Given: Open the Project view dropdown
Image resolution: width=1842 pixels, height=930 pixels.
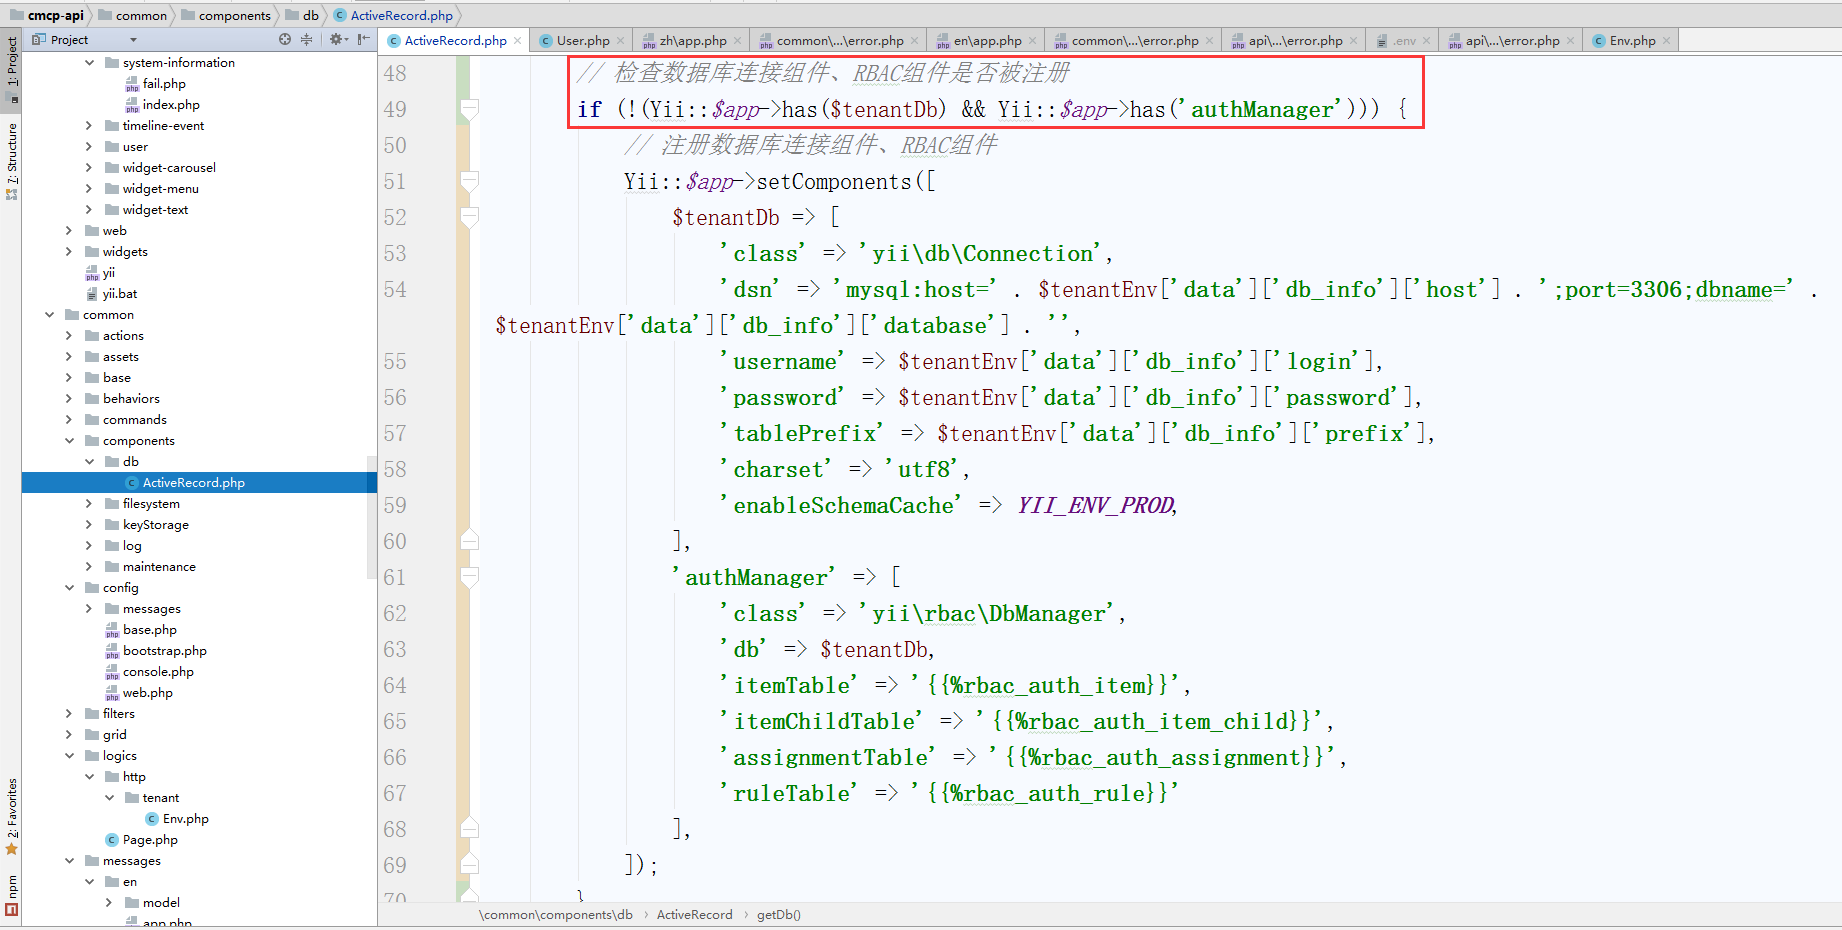Looking at the screenshot, I should click(133, 40).
